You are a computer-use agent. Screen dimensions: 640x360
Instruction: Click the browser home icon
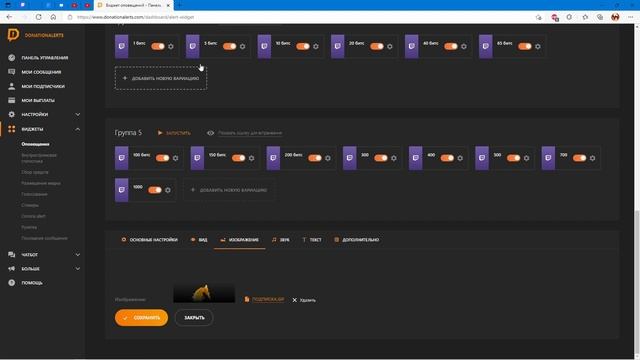(x=53, y=17)
